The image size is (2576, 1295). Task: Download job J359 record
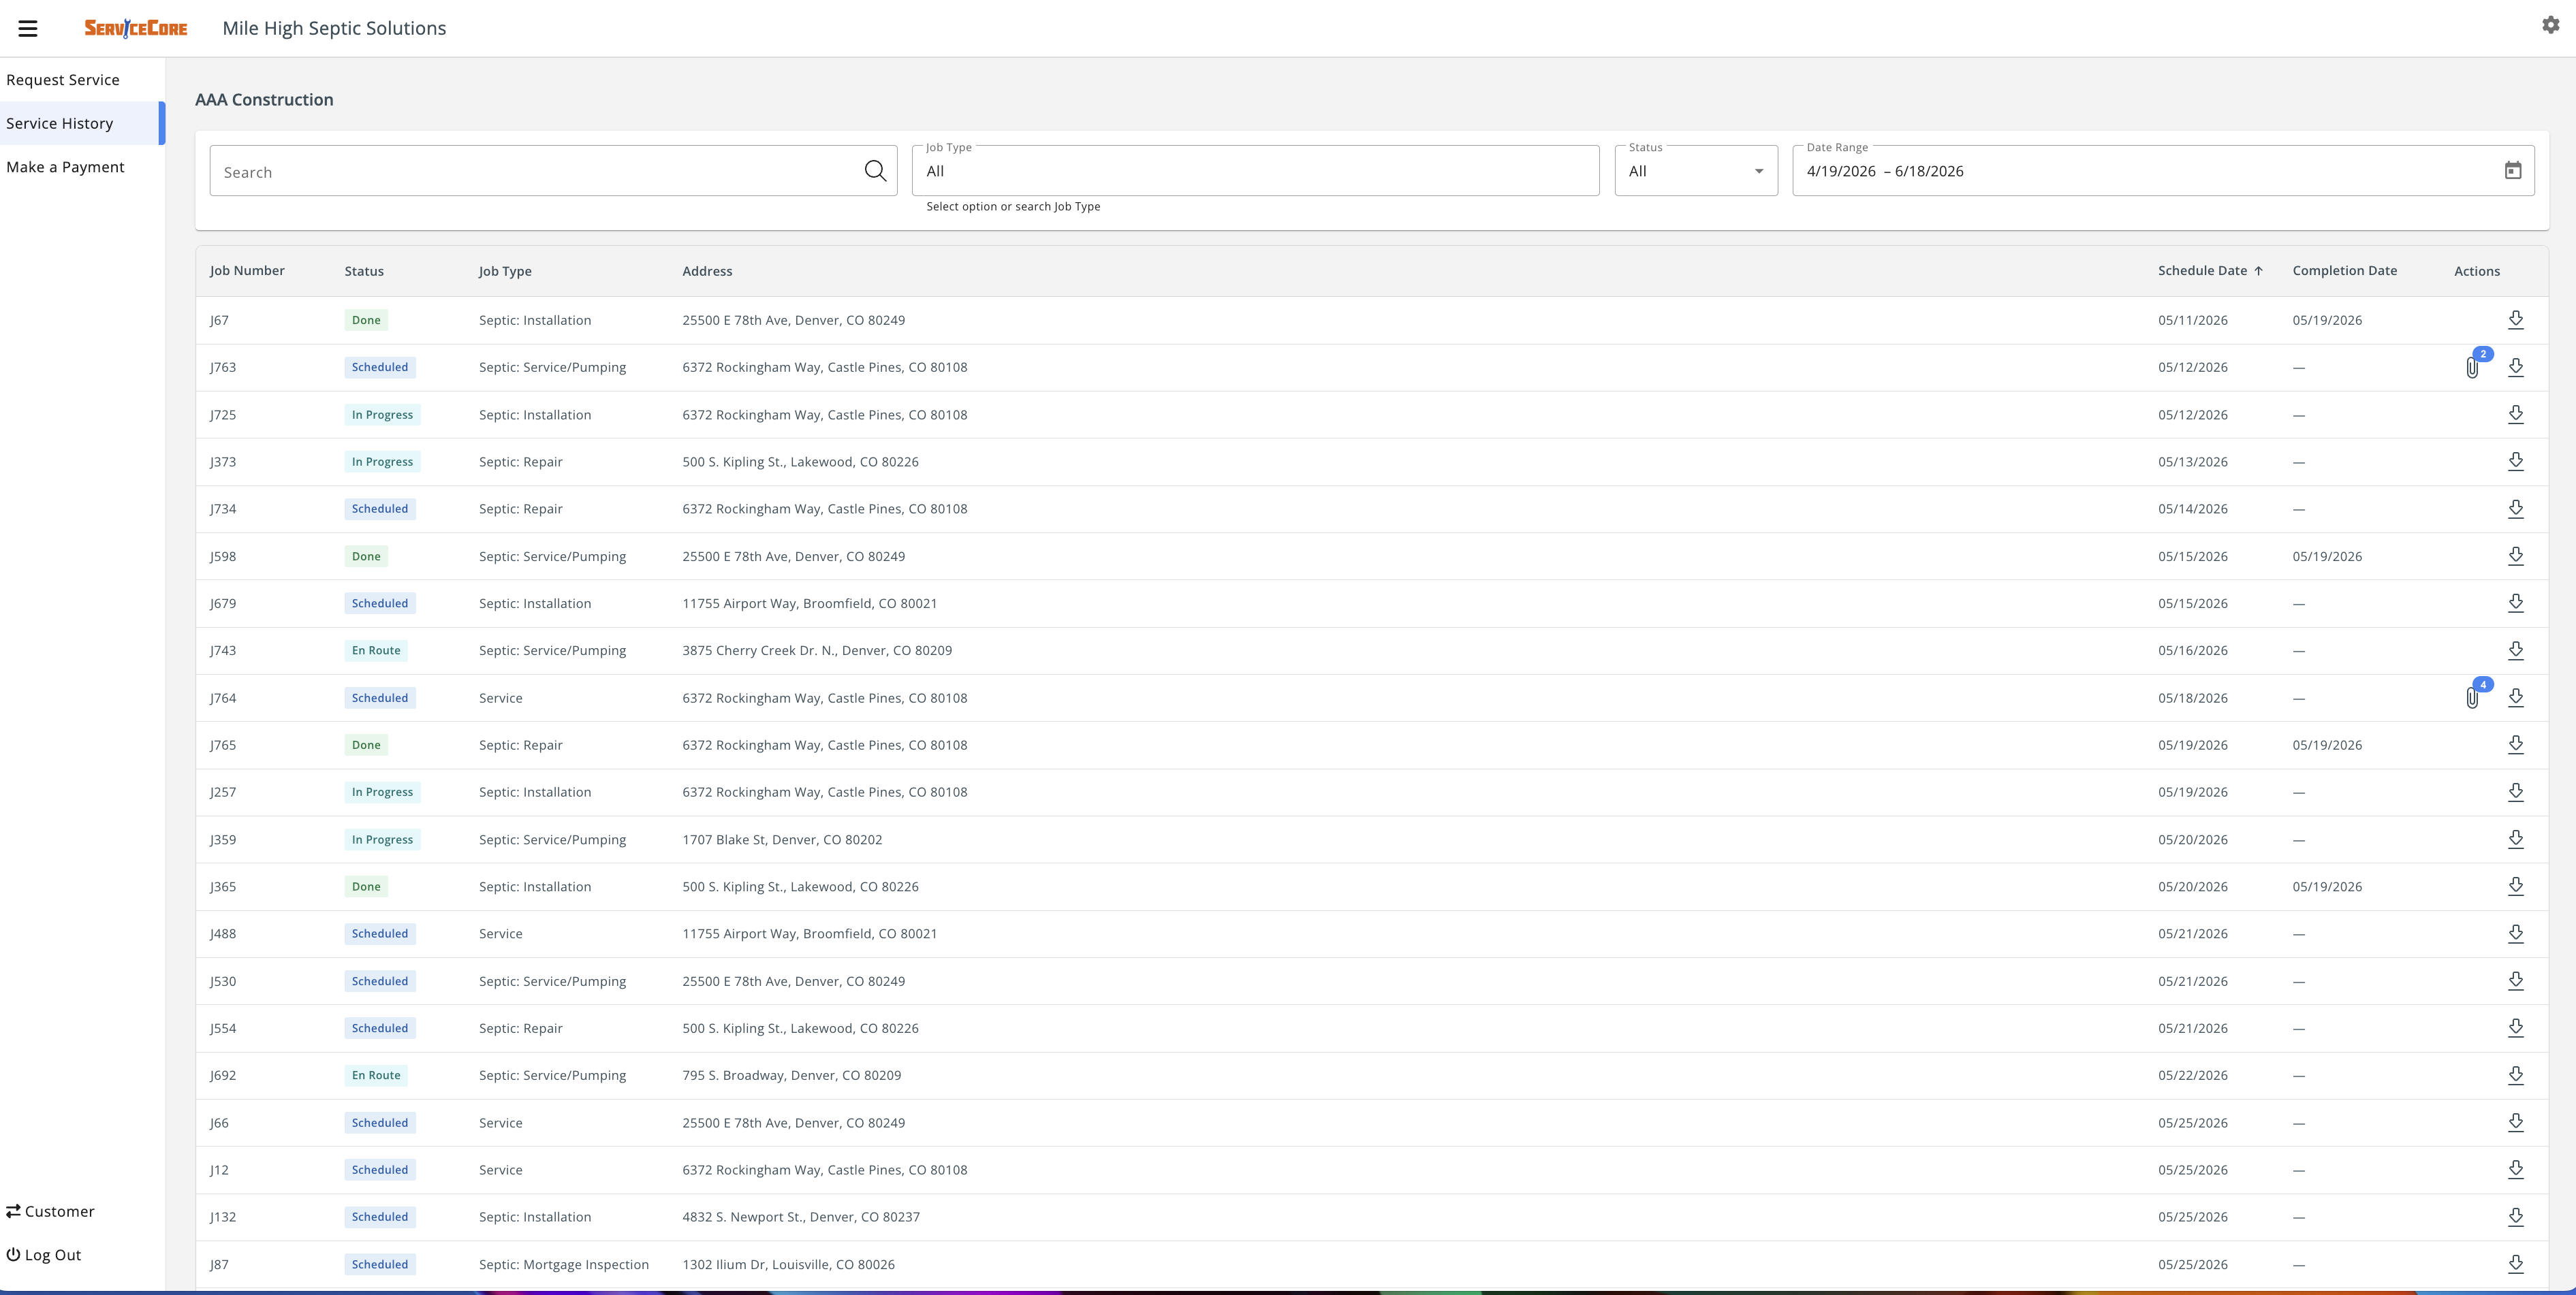point(2516,839)
